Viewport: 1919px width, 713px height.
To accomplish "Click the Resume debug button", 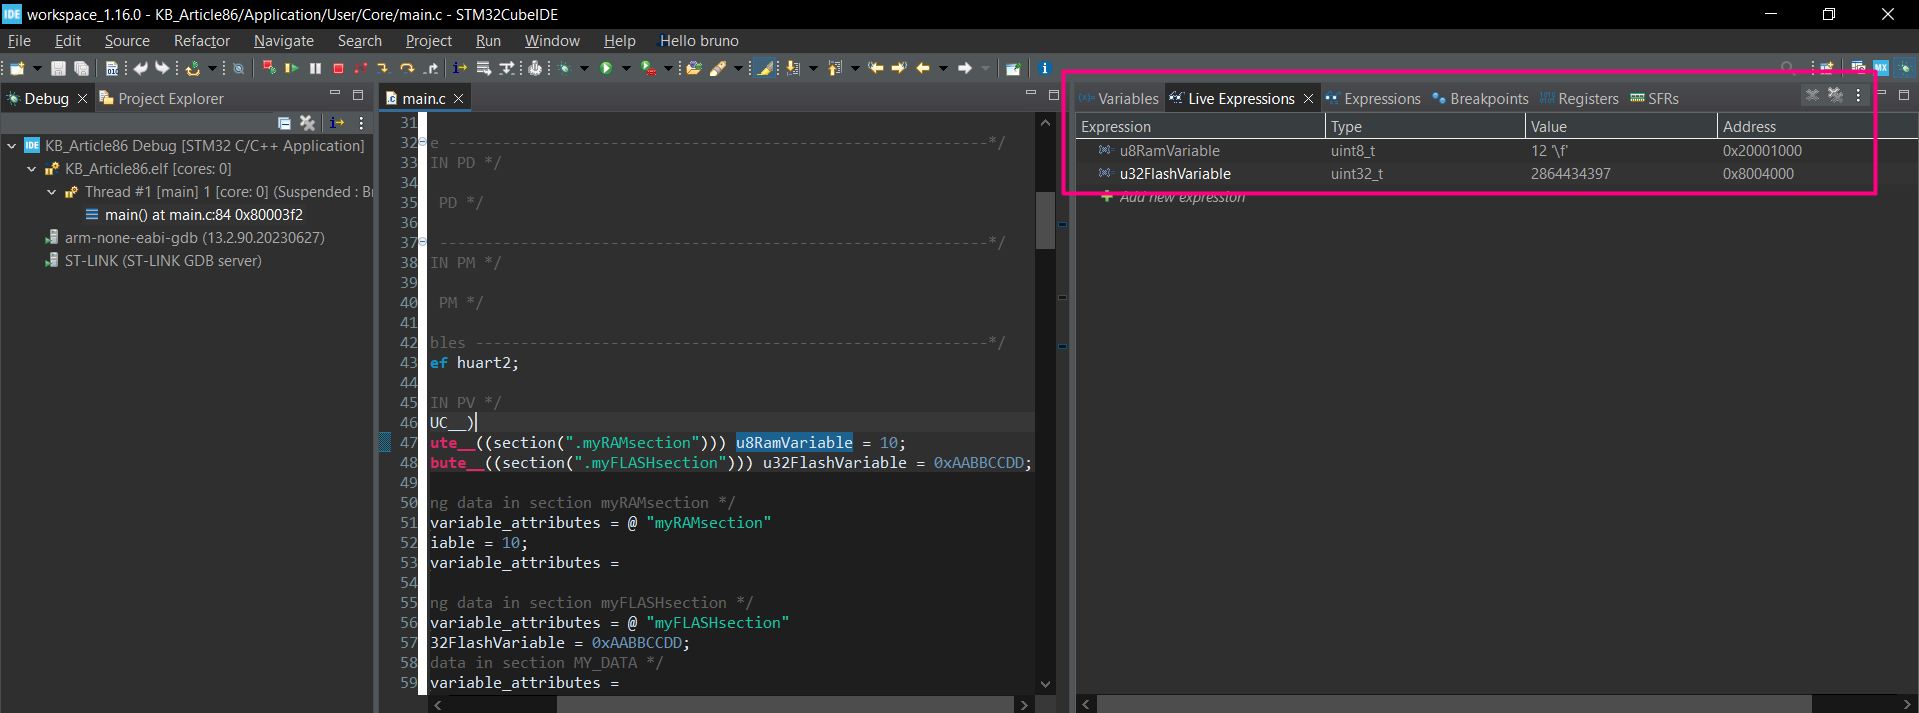I will coord(292,68).
